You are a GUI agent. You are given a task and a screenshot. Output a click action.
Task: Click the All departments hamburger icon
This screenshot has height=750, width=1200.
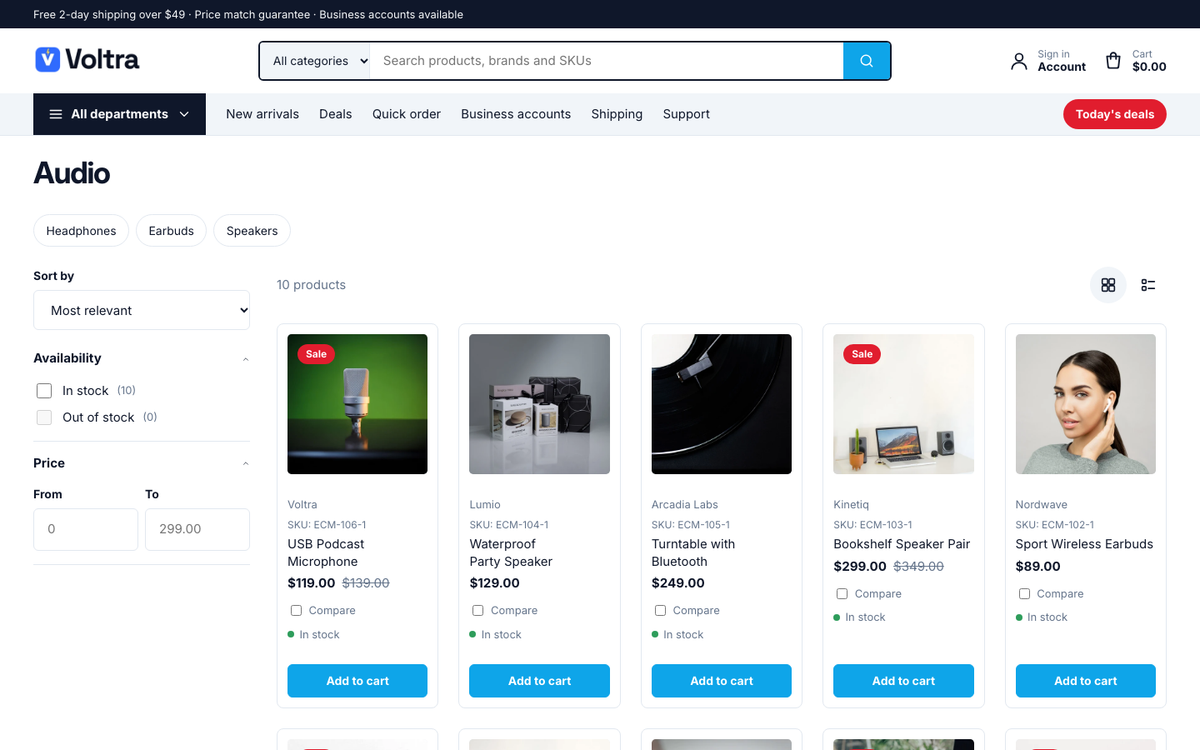pyautogui.click(x=56, y=114)
